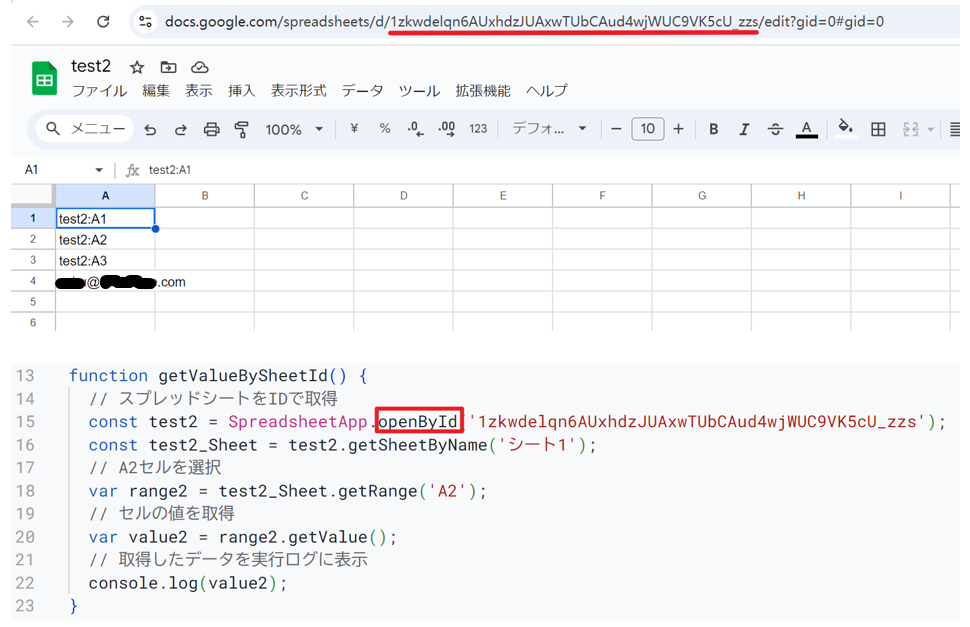Open the fill color picker
Image resolution: width=970 pixels, height=627 pixels.
(x=846, y=129)
